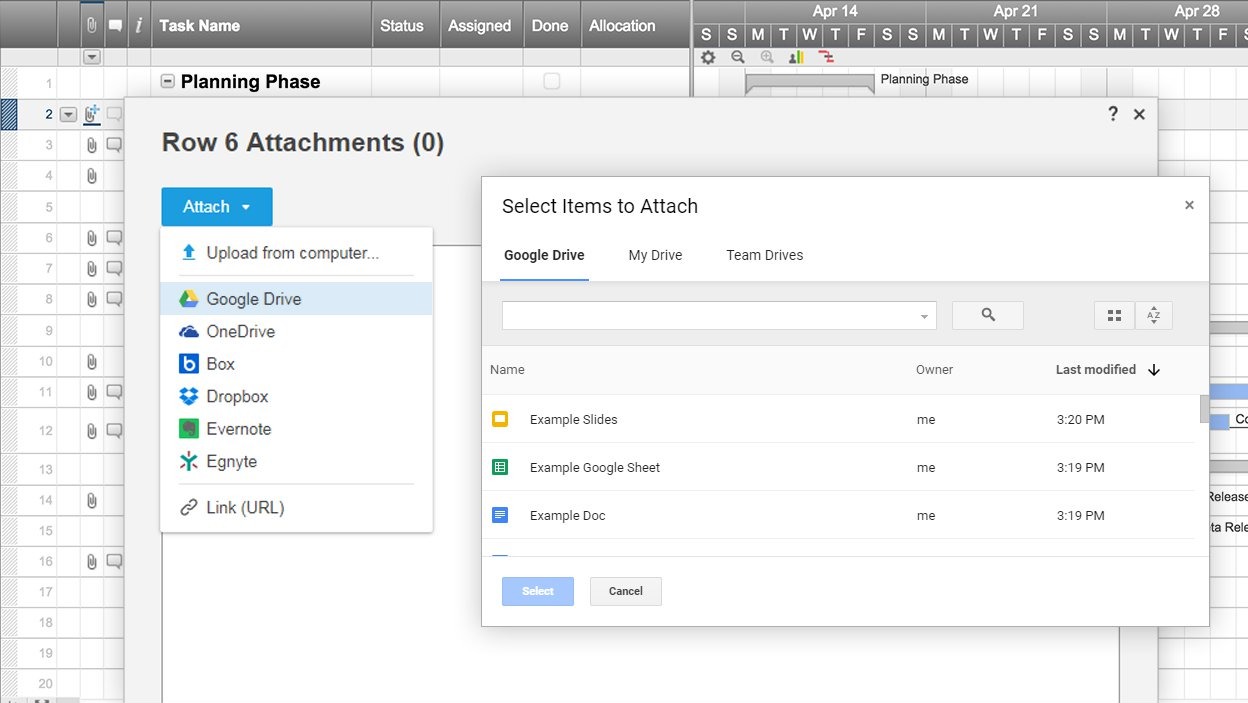Screen dimensions: 1248x703
Task: Sort files by Last modified column header
Action: coord(1096,370)
